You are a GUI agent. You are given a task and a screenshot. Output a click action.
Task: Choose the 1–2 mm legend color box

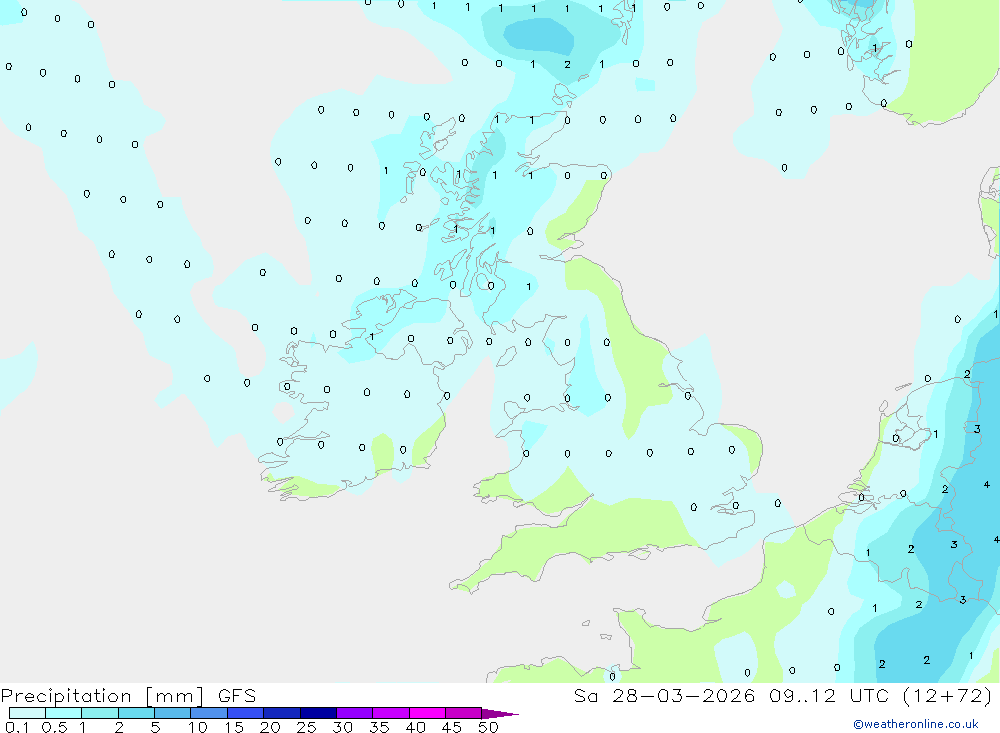(100, 713)
